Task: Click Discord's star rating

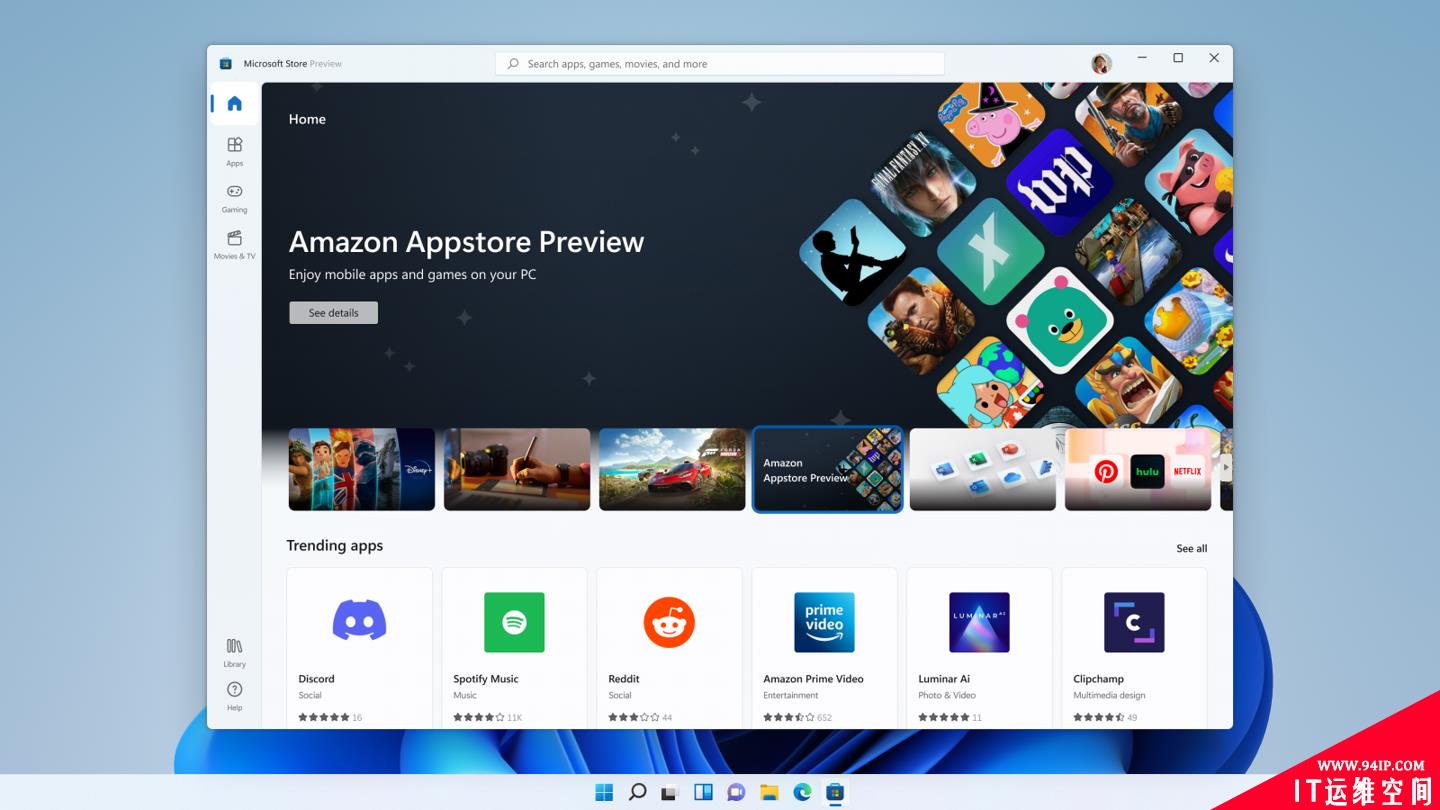Action: pos(324,717)
